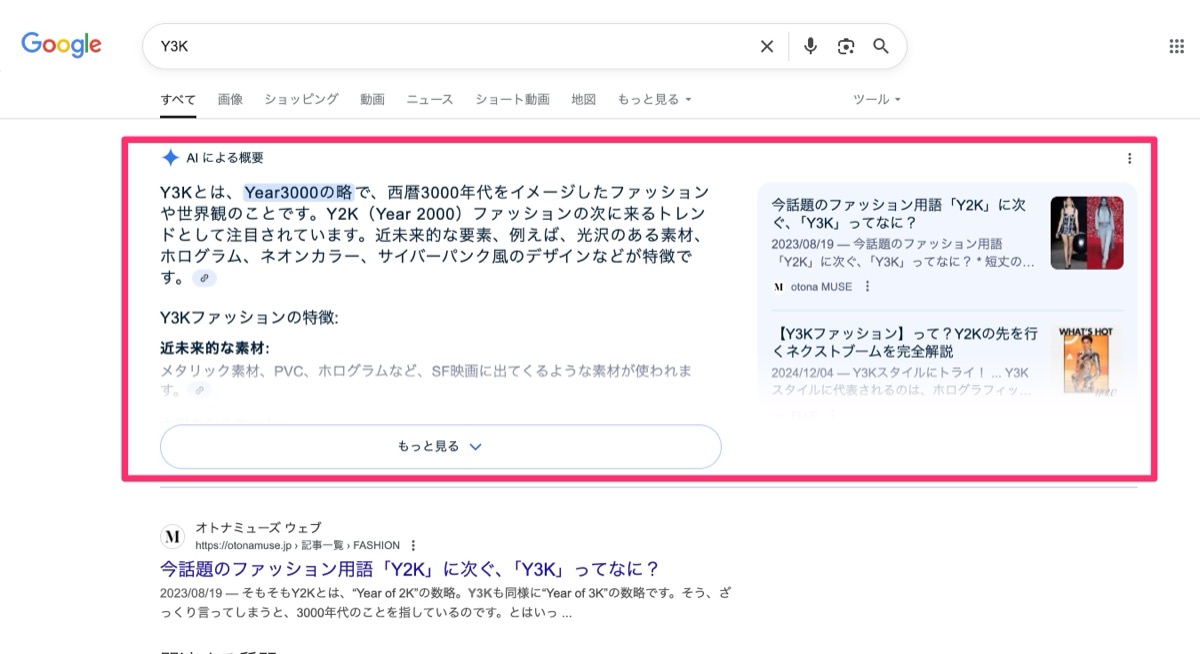Click the 2023/08/19 date in first result snippet
Viewport: 1200px width, 654px height.
191,593
